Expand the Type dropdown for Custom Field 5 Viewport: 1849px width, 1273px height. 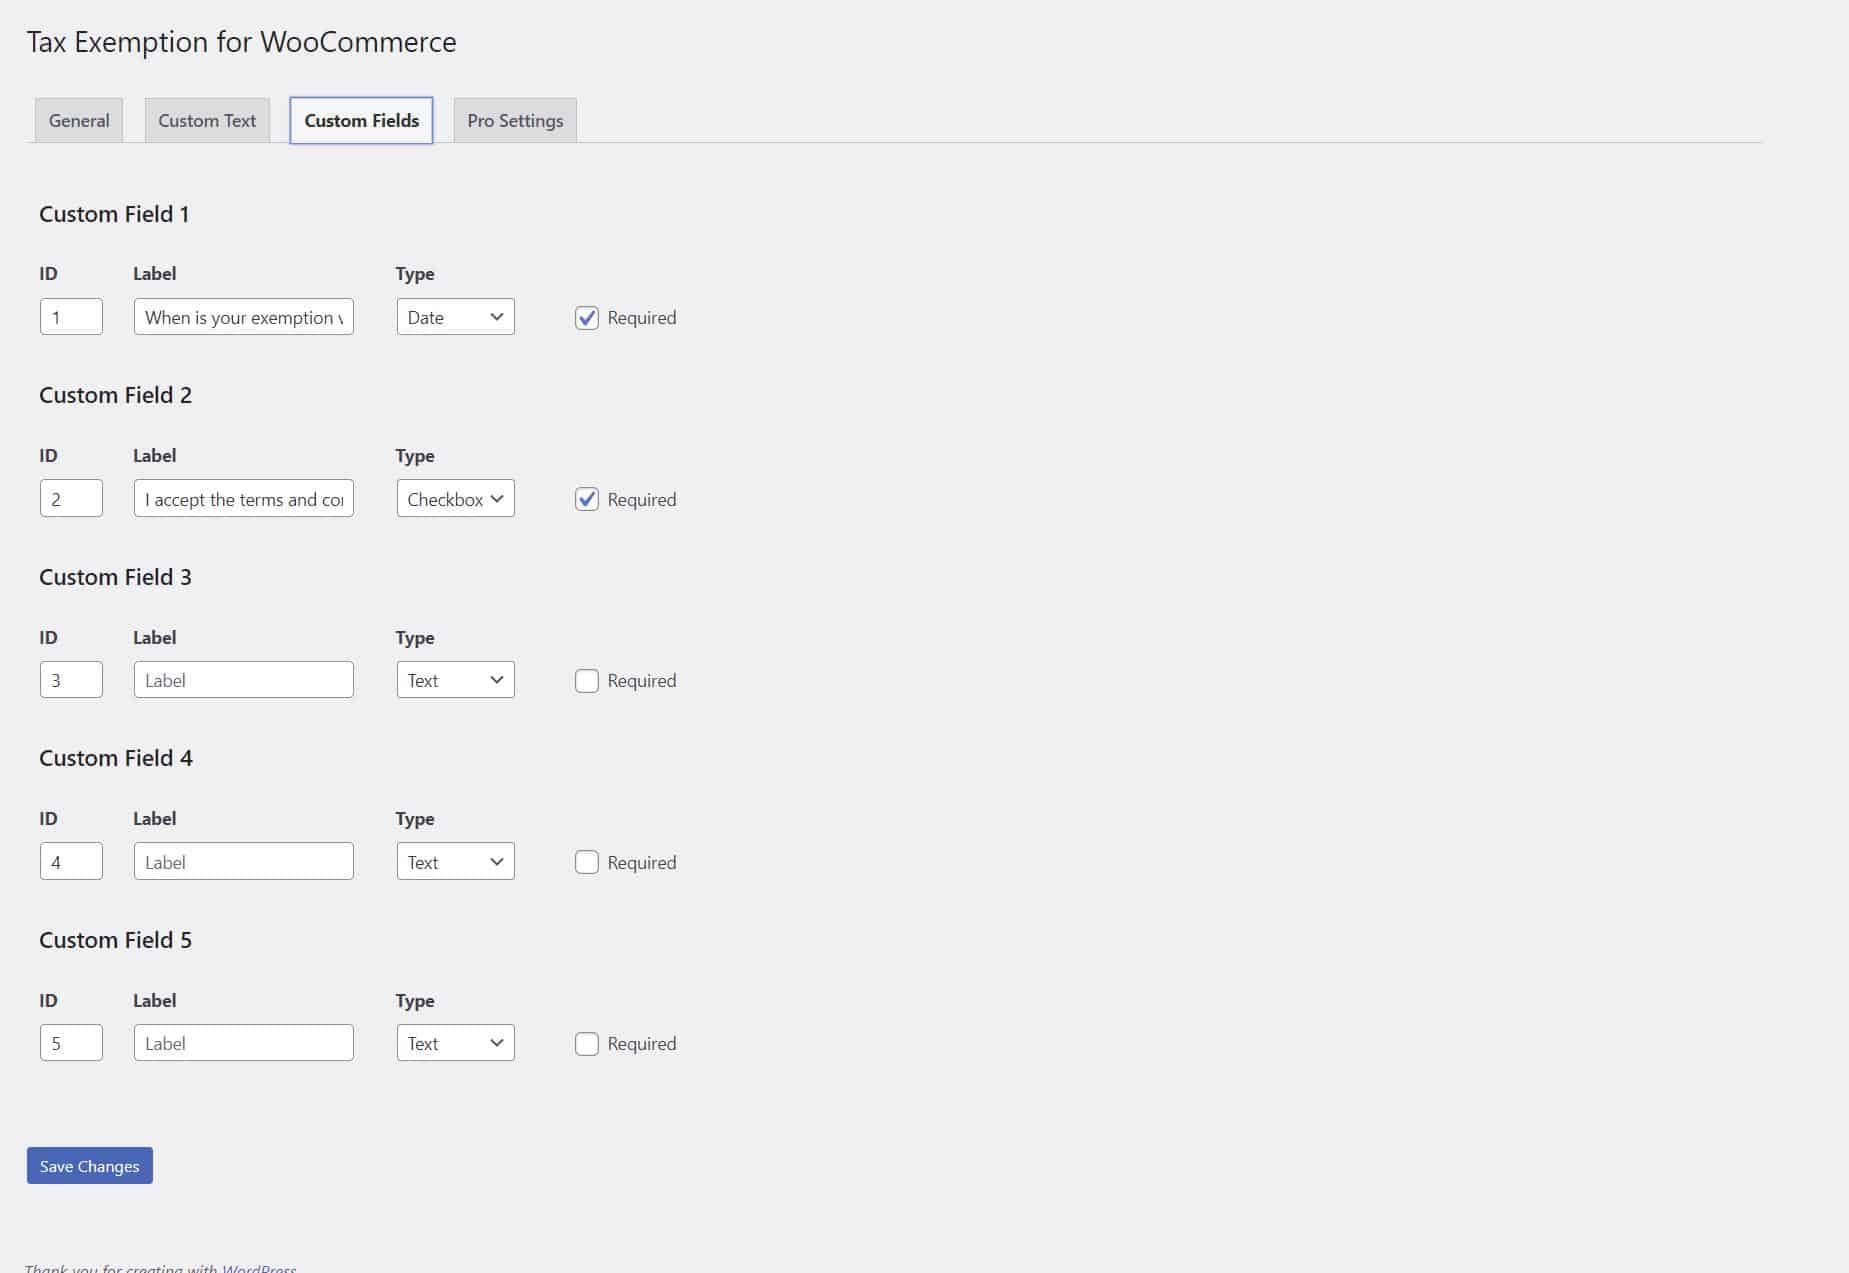click(455, 1043)
